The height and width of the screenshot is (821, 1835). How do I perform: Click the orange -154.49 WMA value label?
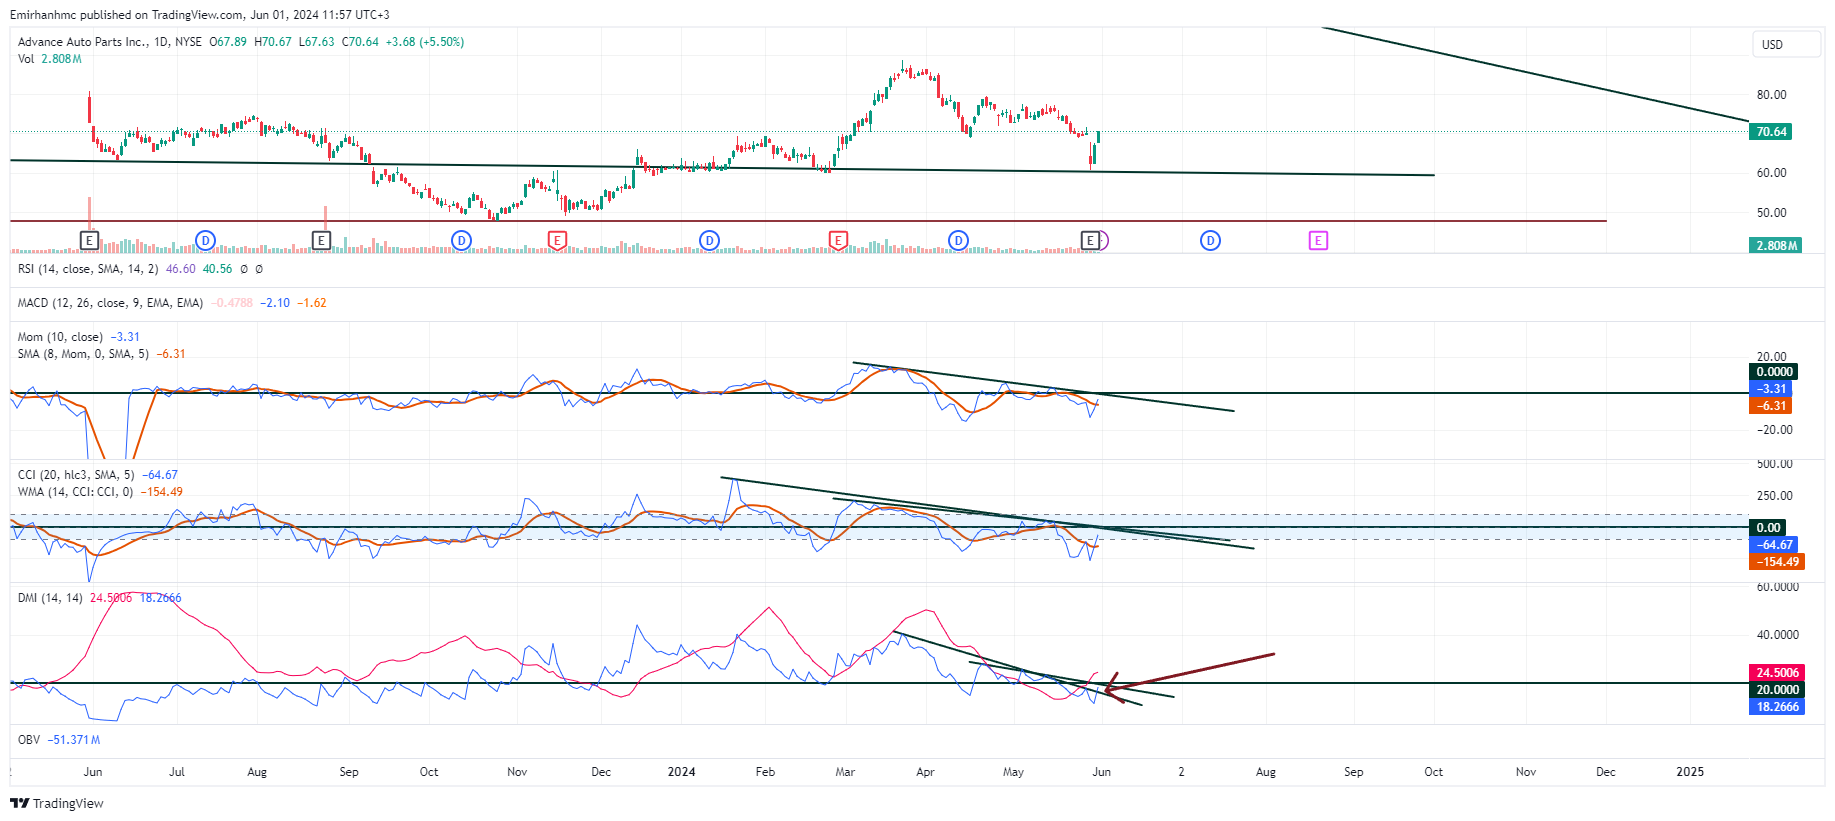[1777, 562]
